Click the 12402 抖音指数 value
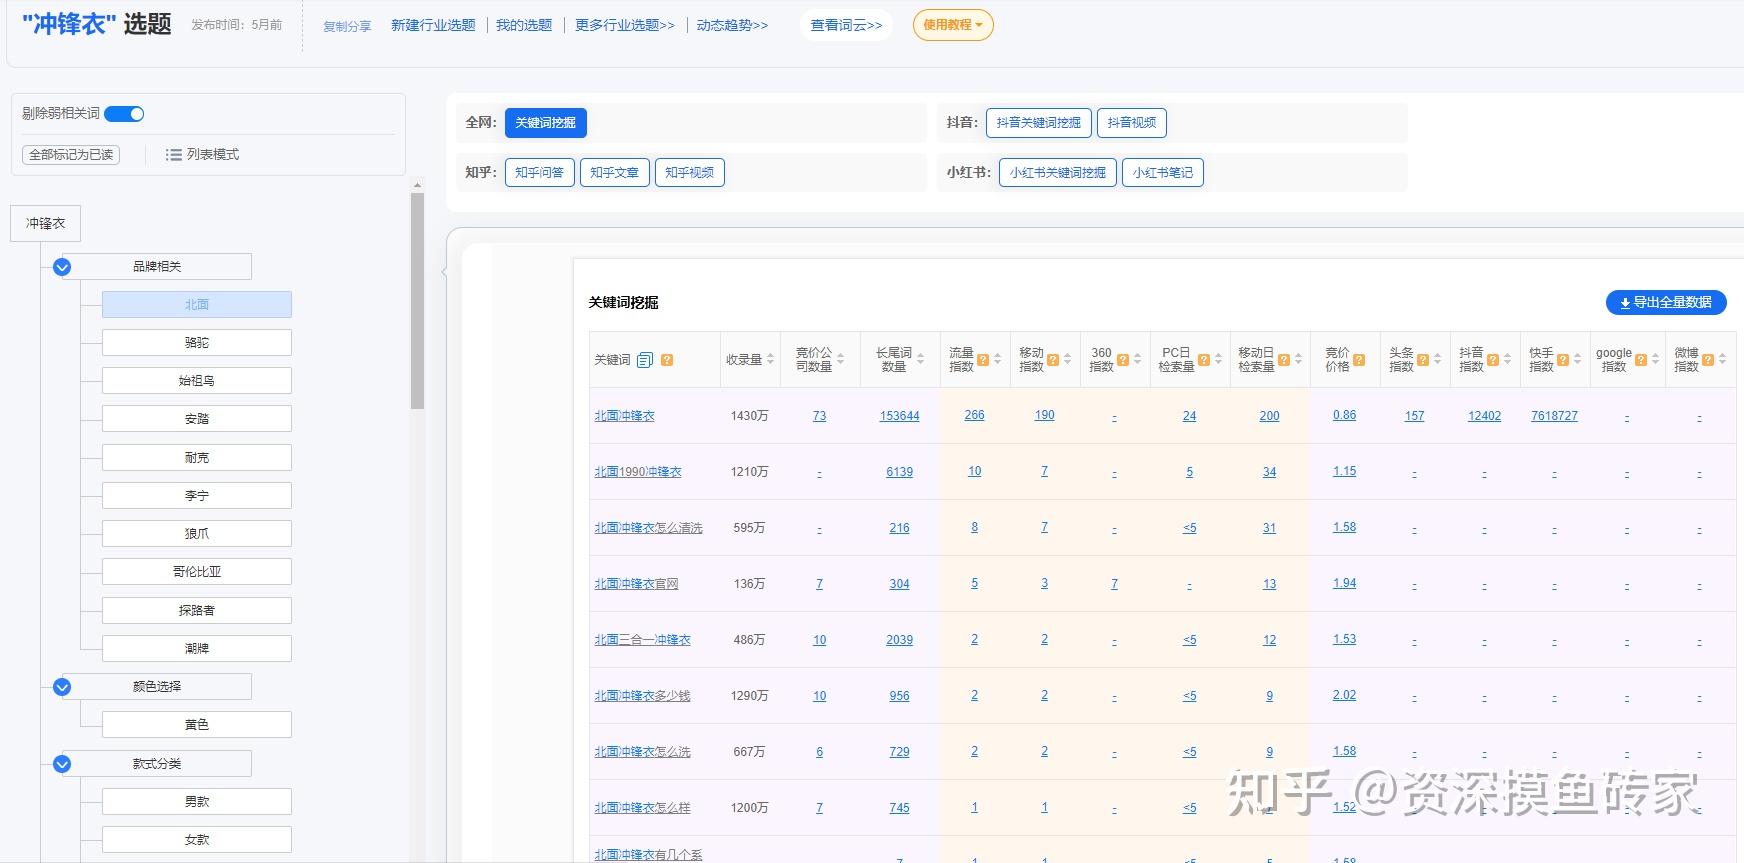The width and height of the screenshot is (1744, 863). point(1484,416)
